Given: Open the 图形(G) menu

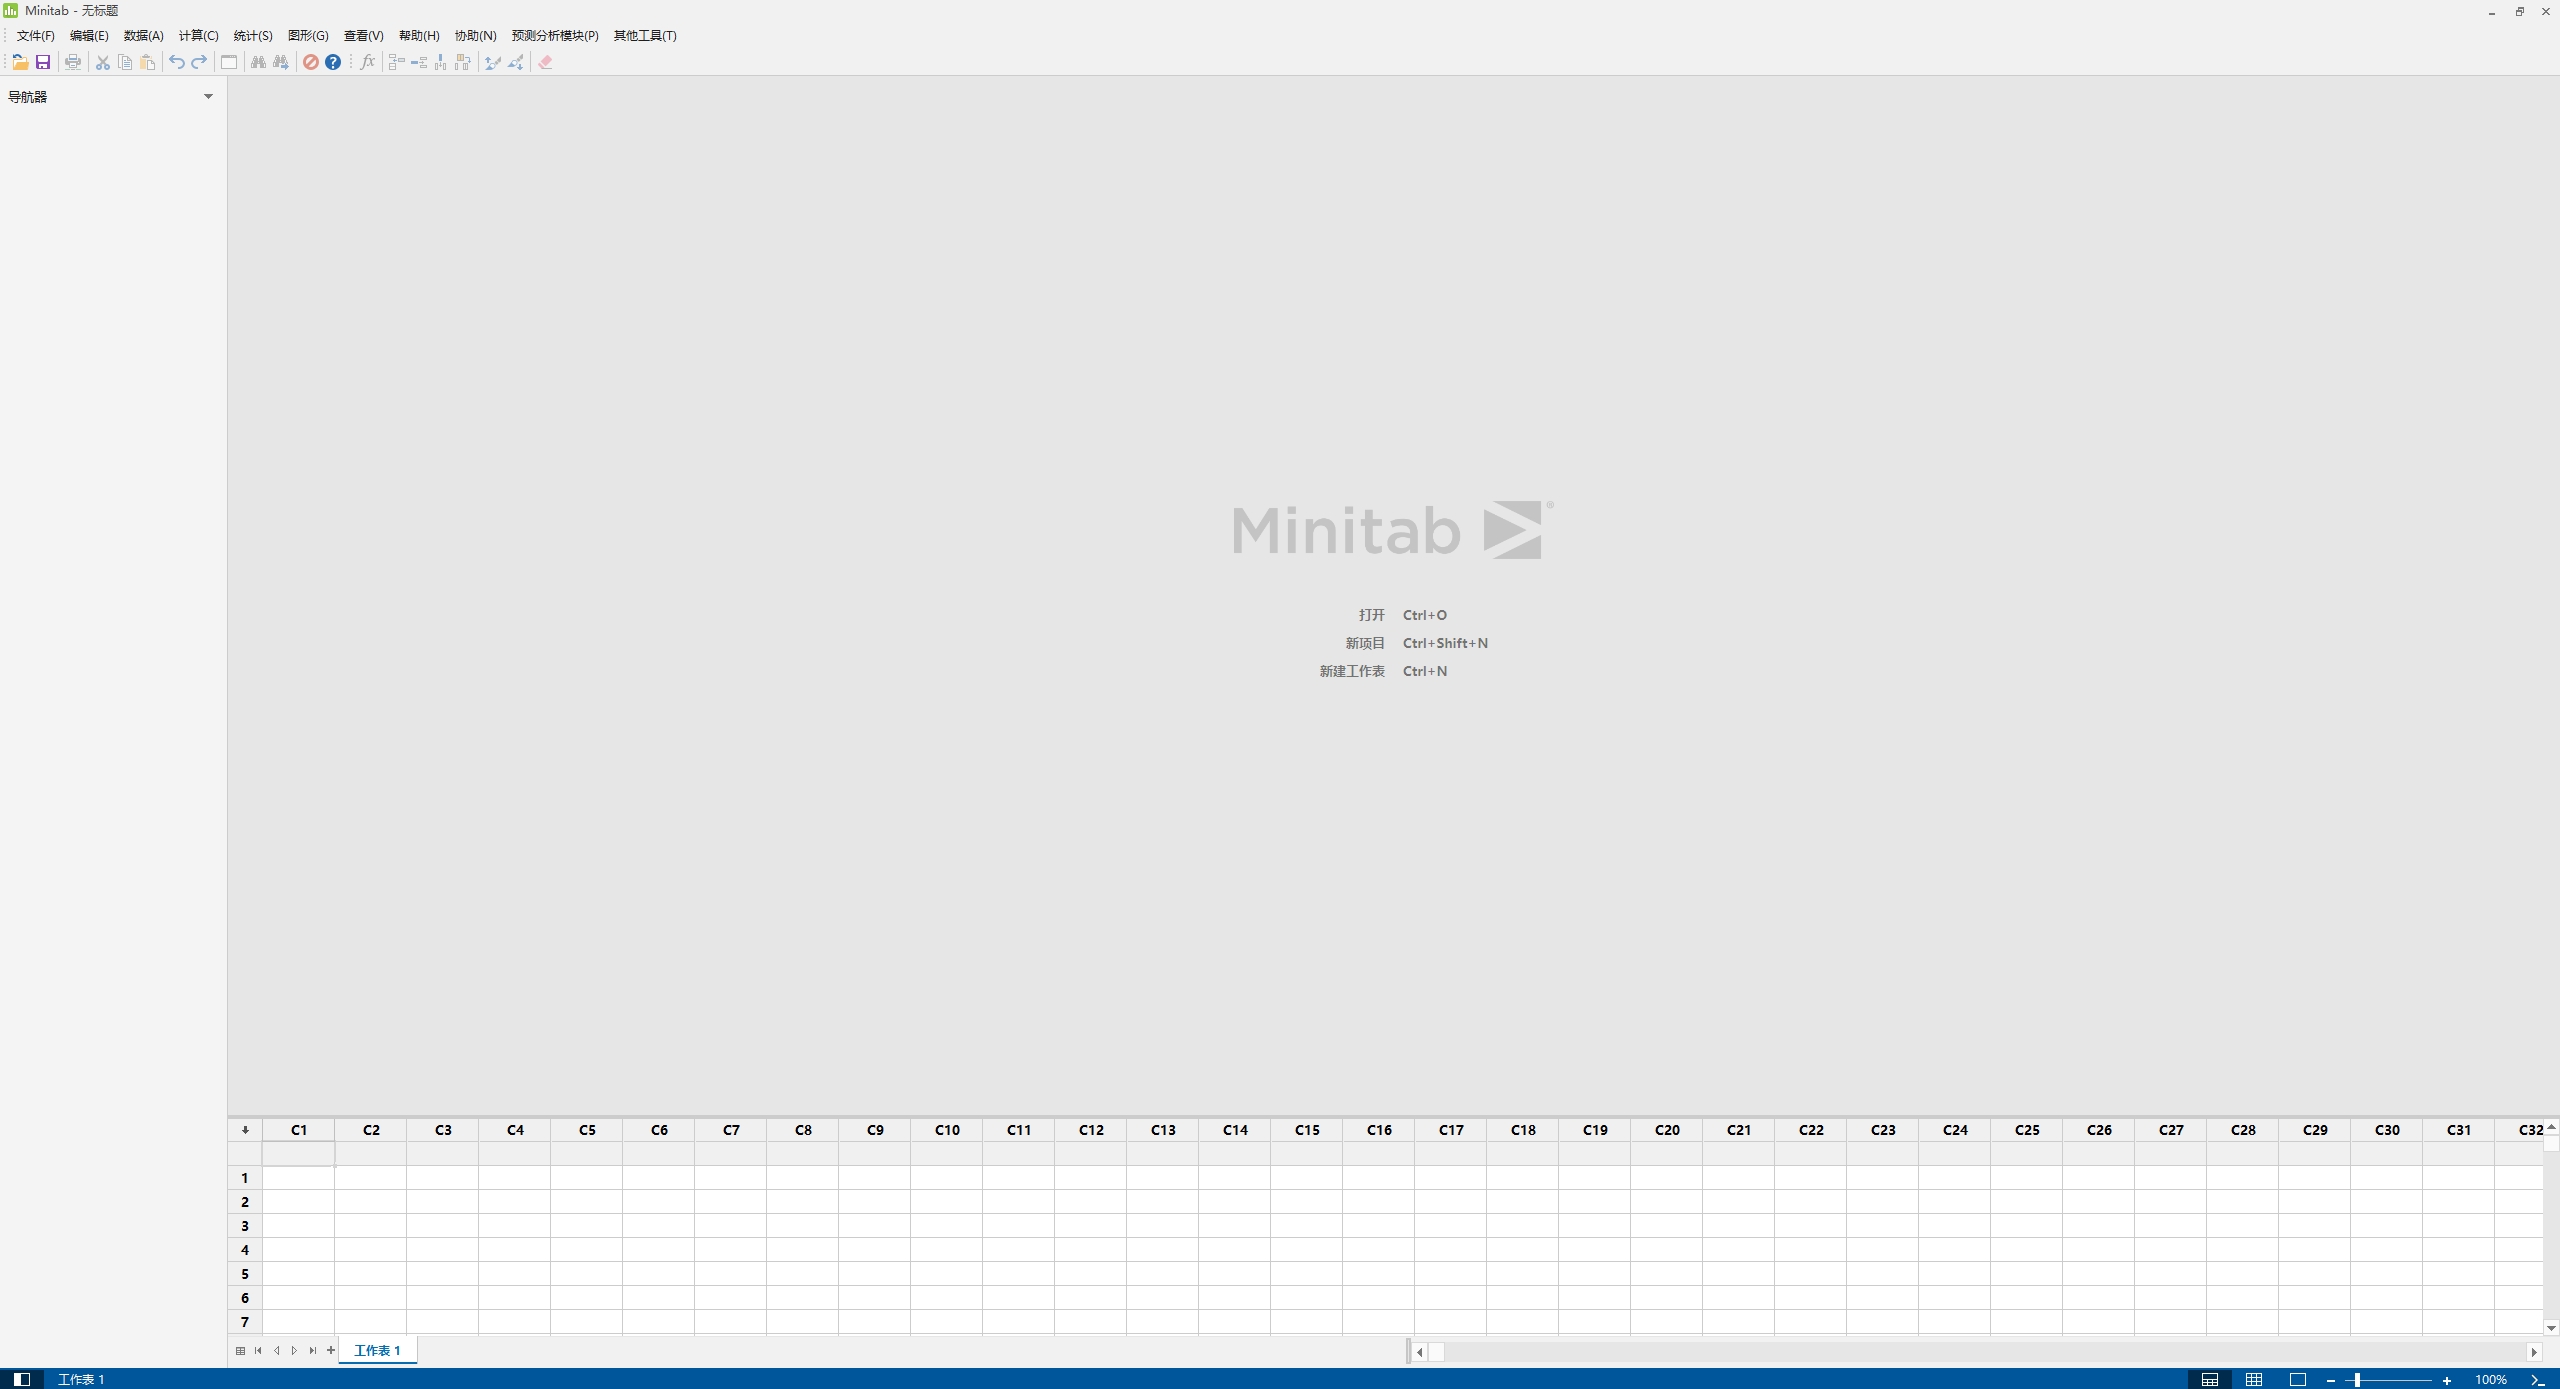Looking at the screenshot, I should [308, 36].
